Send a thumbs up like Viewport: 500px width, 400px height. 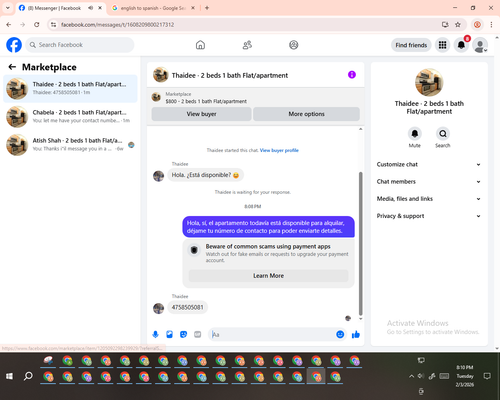tap(356, 334)
